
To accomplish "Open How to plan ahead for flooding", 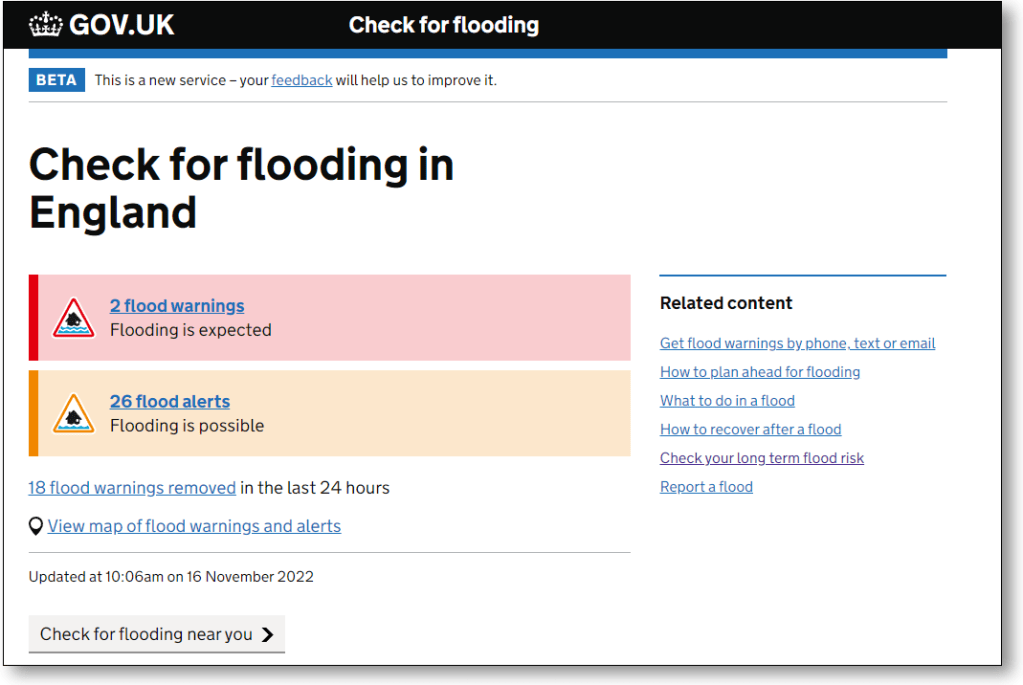I will [760, 372].
